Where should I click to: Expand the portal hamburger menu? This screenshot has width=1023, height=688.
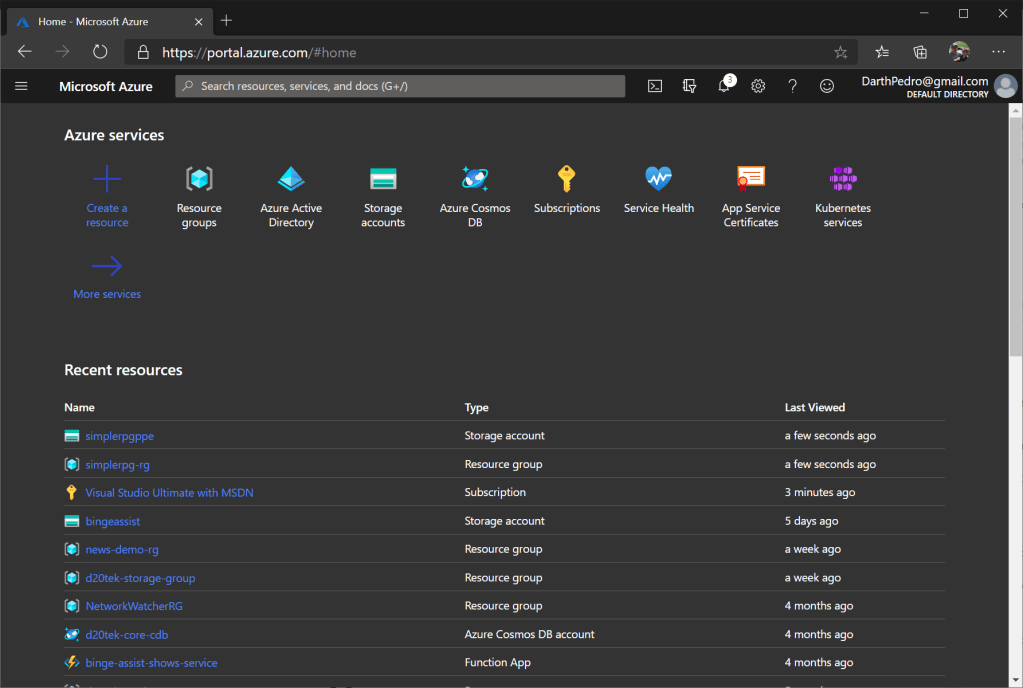pyautogui.click(x=21, y=86)
